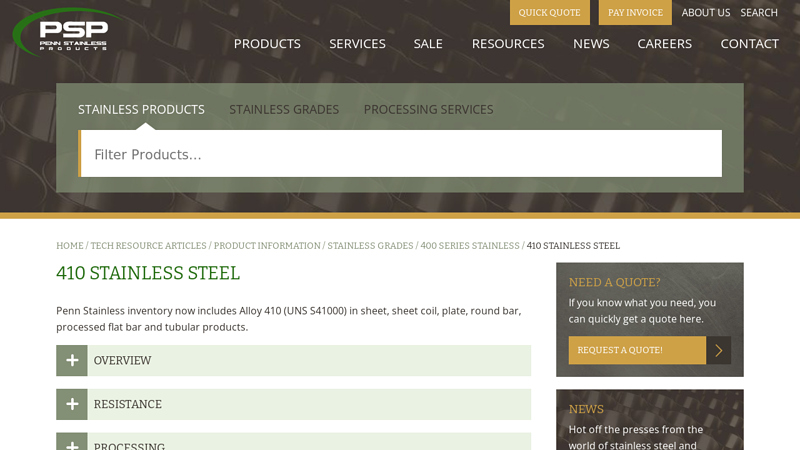
Task: Switch to the Processing Services tab
Action: click(428, 109)
